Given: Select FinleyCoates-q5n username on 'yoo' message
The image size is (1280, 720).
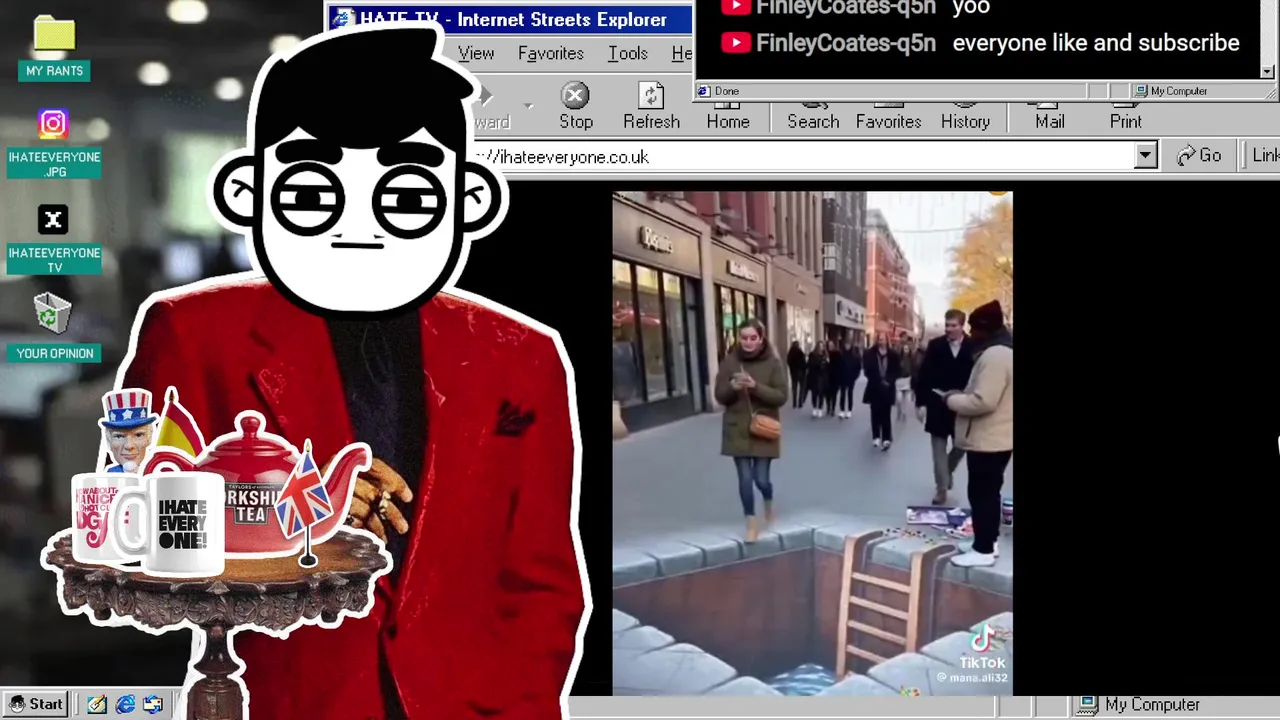Looking at the screenshot, I should tap(846, 7).
